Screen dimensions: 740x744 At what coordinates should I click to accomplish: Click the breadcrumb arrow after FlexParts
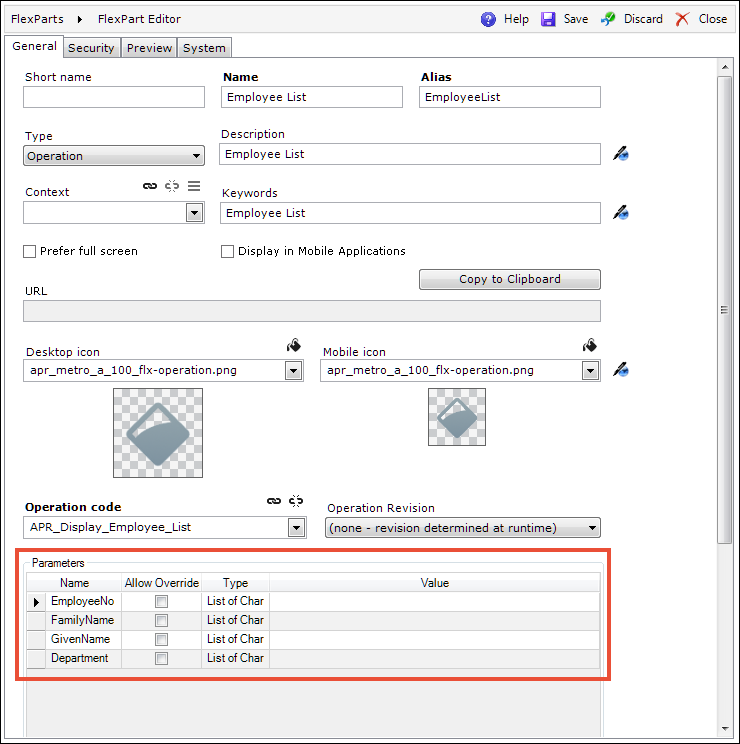80,19
